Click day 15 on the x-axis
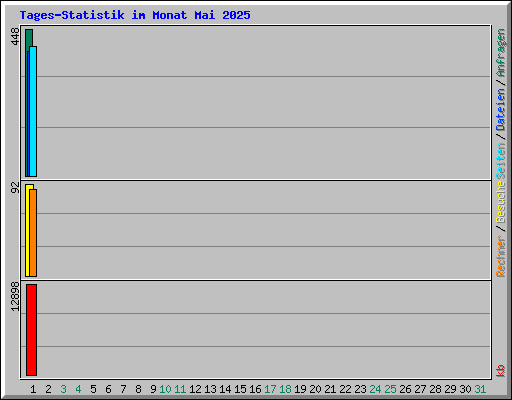Image resolution: width=512 pixels, height=400 pixels. (240, 389)
